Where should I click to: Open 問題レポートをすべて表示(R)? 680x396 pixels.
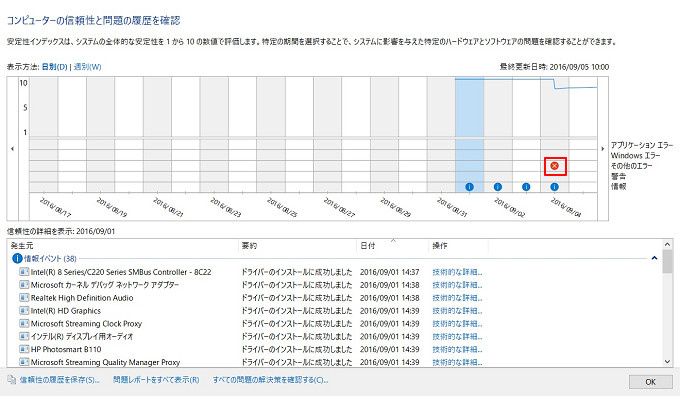156,380
